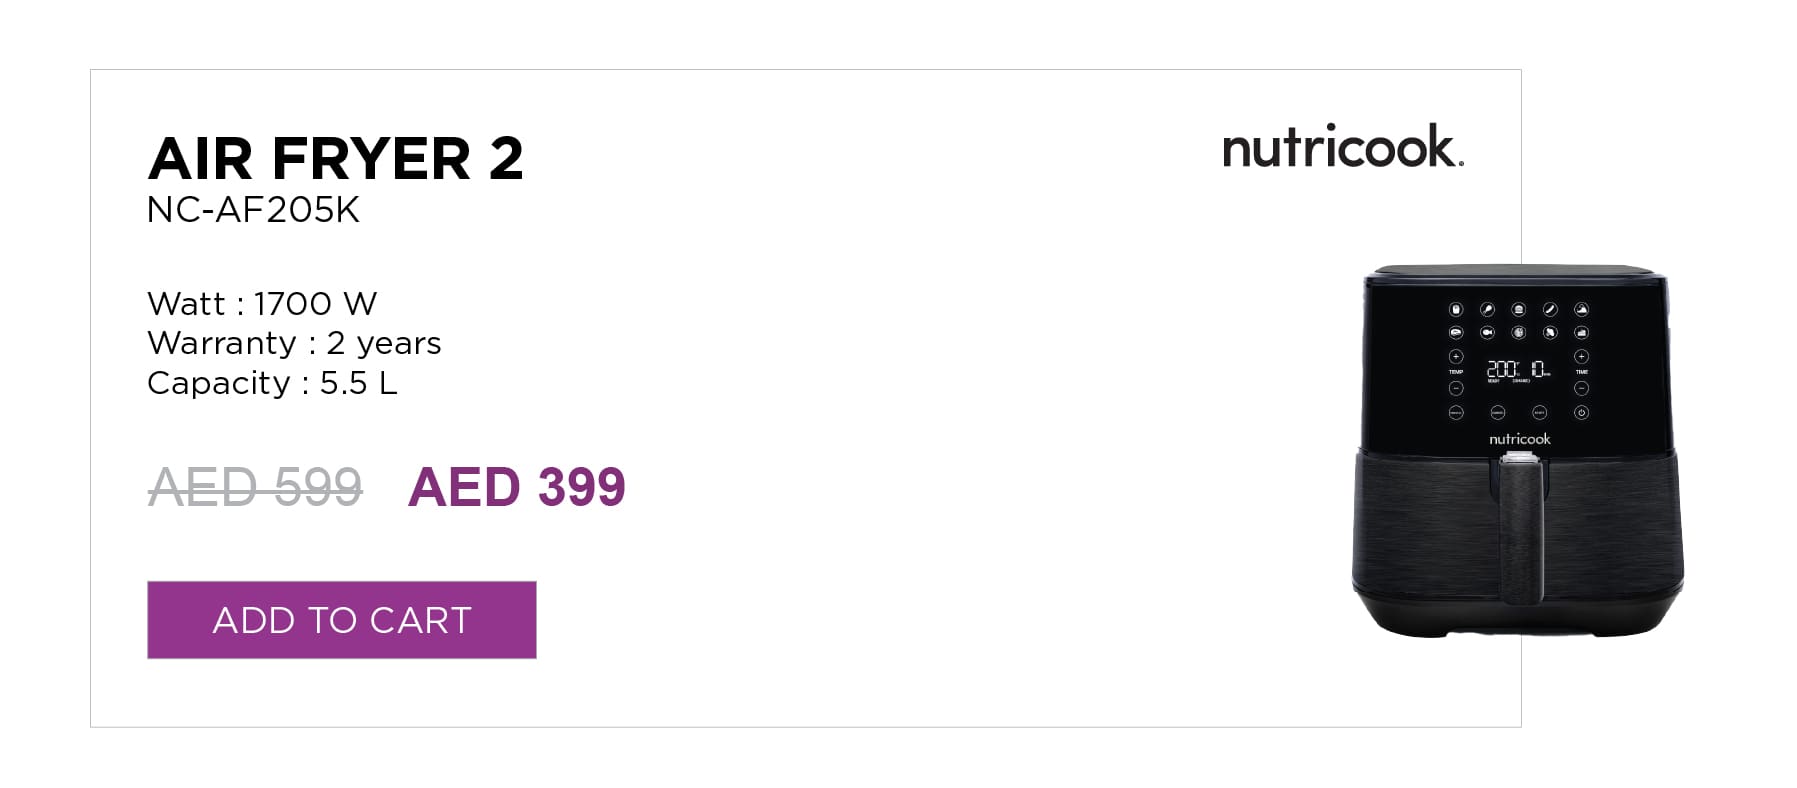Tap the 200 degree display on fryer
Image resolution: width=1797 pixels, height=788 pixels.
pyautogui.click(x=1502, y=369)
